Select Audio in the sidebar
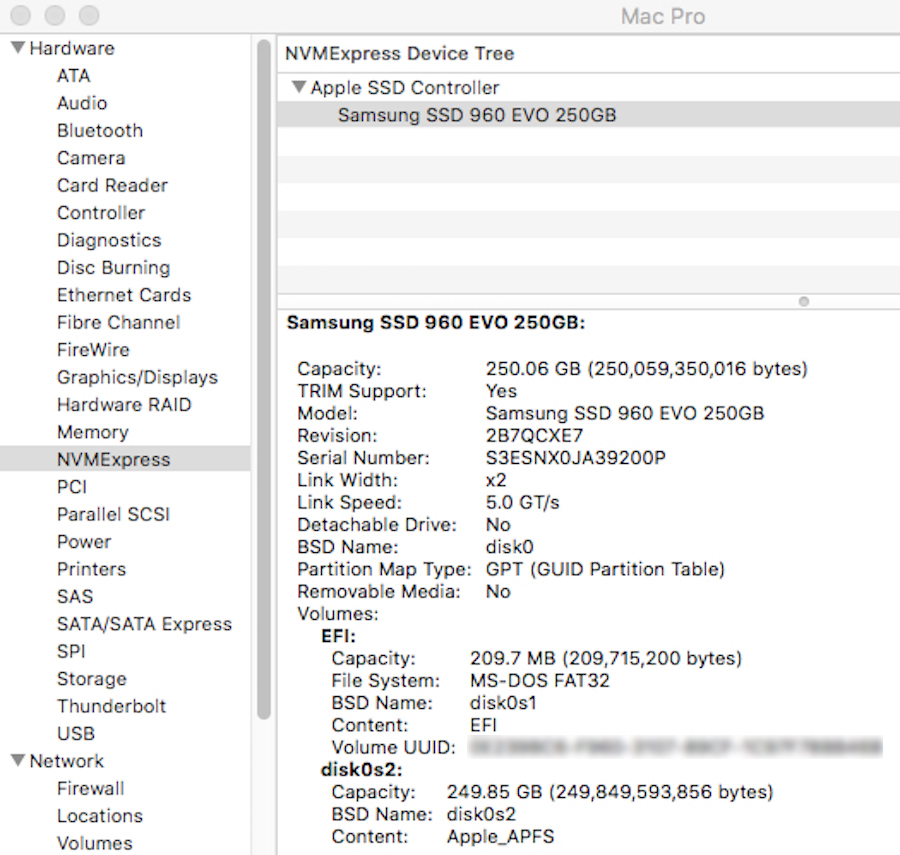The width and height of the screenshot is (900, 855). [82, 103]
